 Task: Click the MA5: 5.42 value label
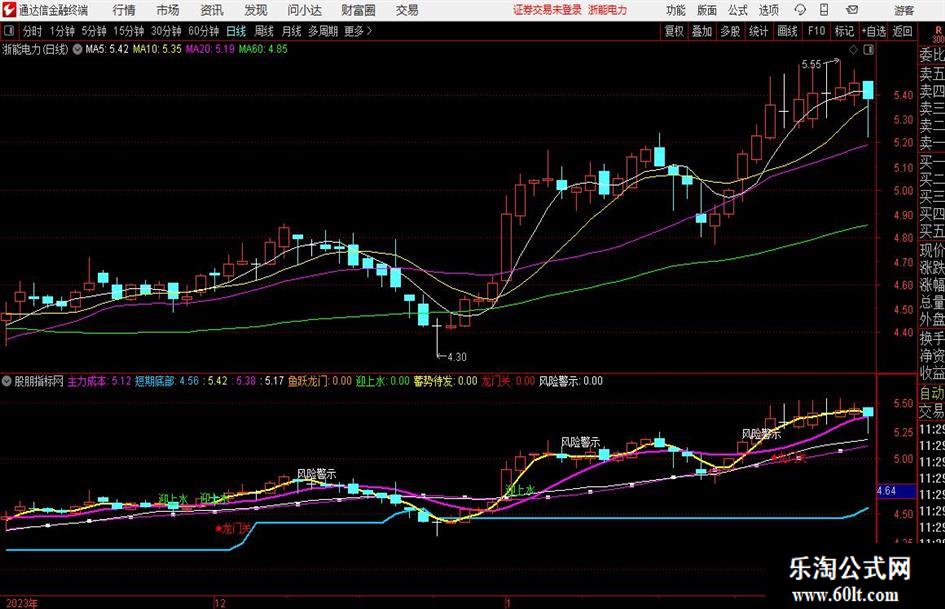click(107, 49)
